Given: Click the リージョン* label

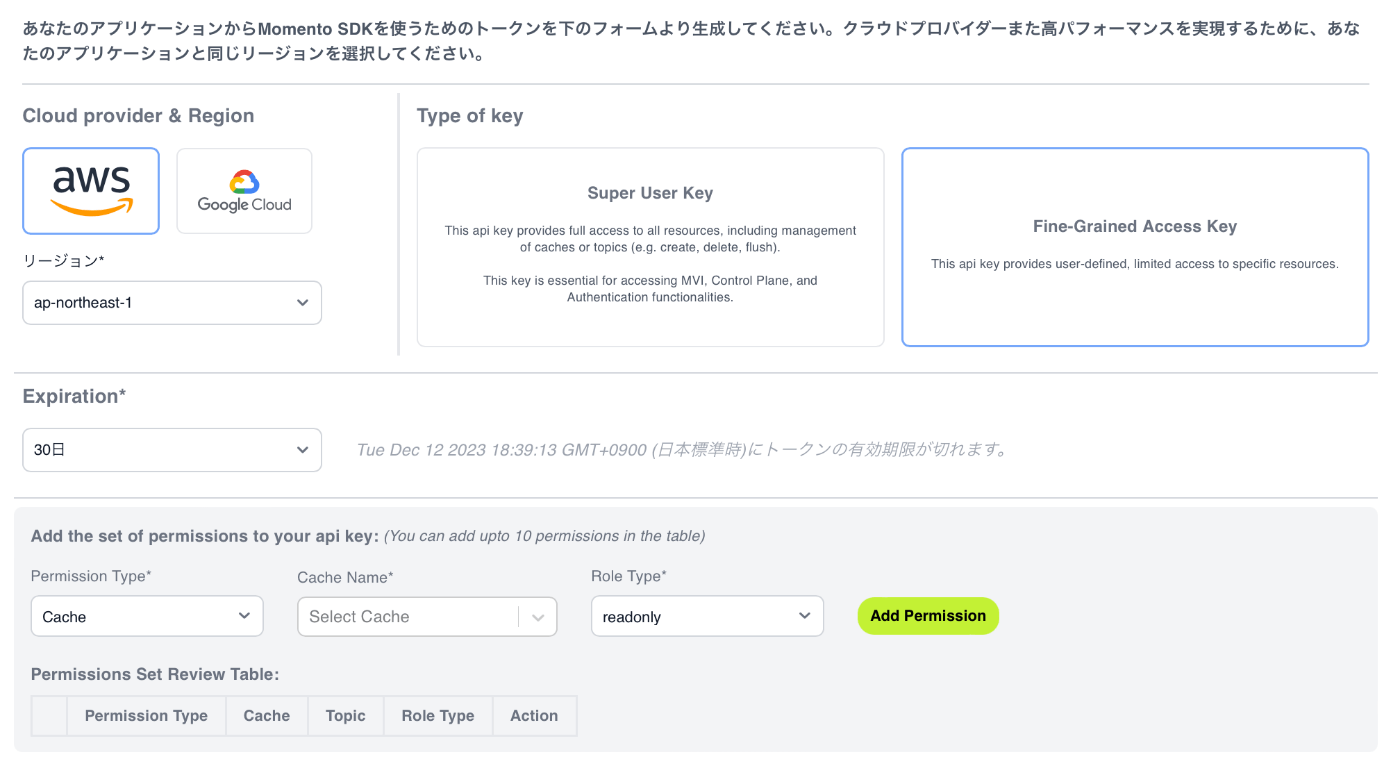Looking at the screenshot, I should [x=63, y=261].
